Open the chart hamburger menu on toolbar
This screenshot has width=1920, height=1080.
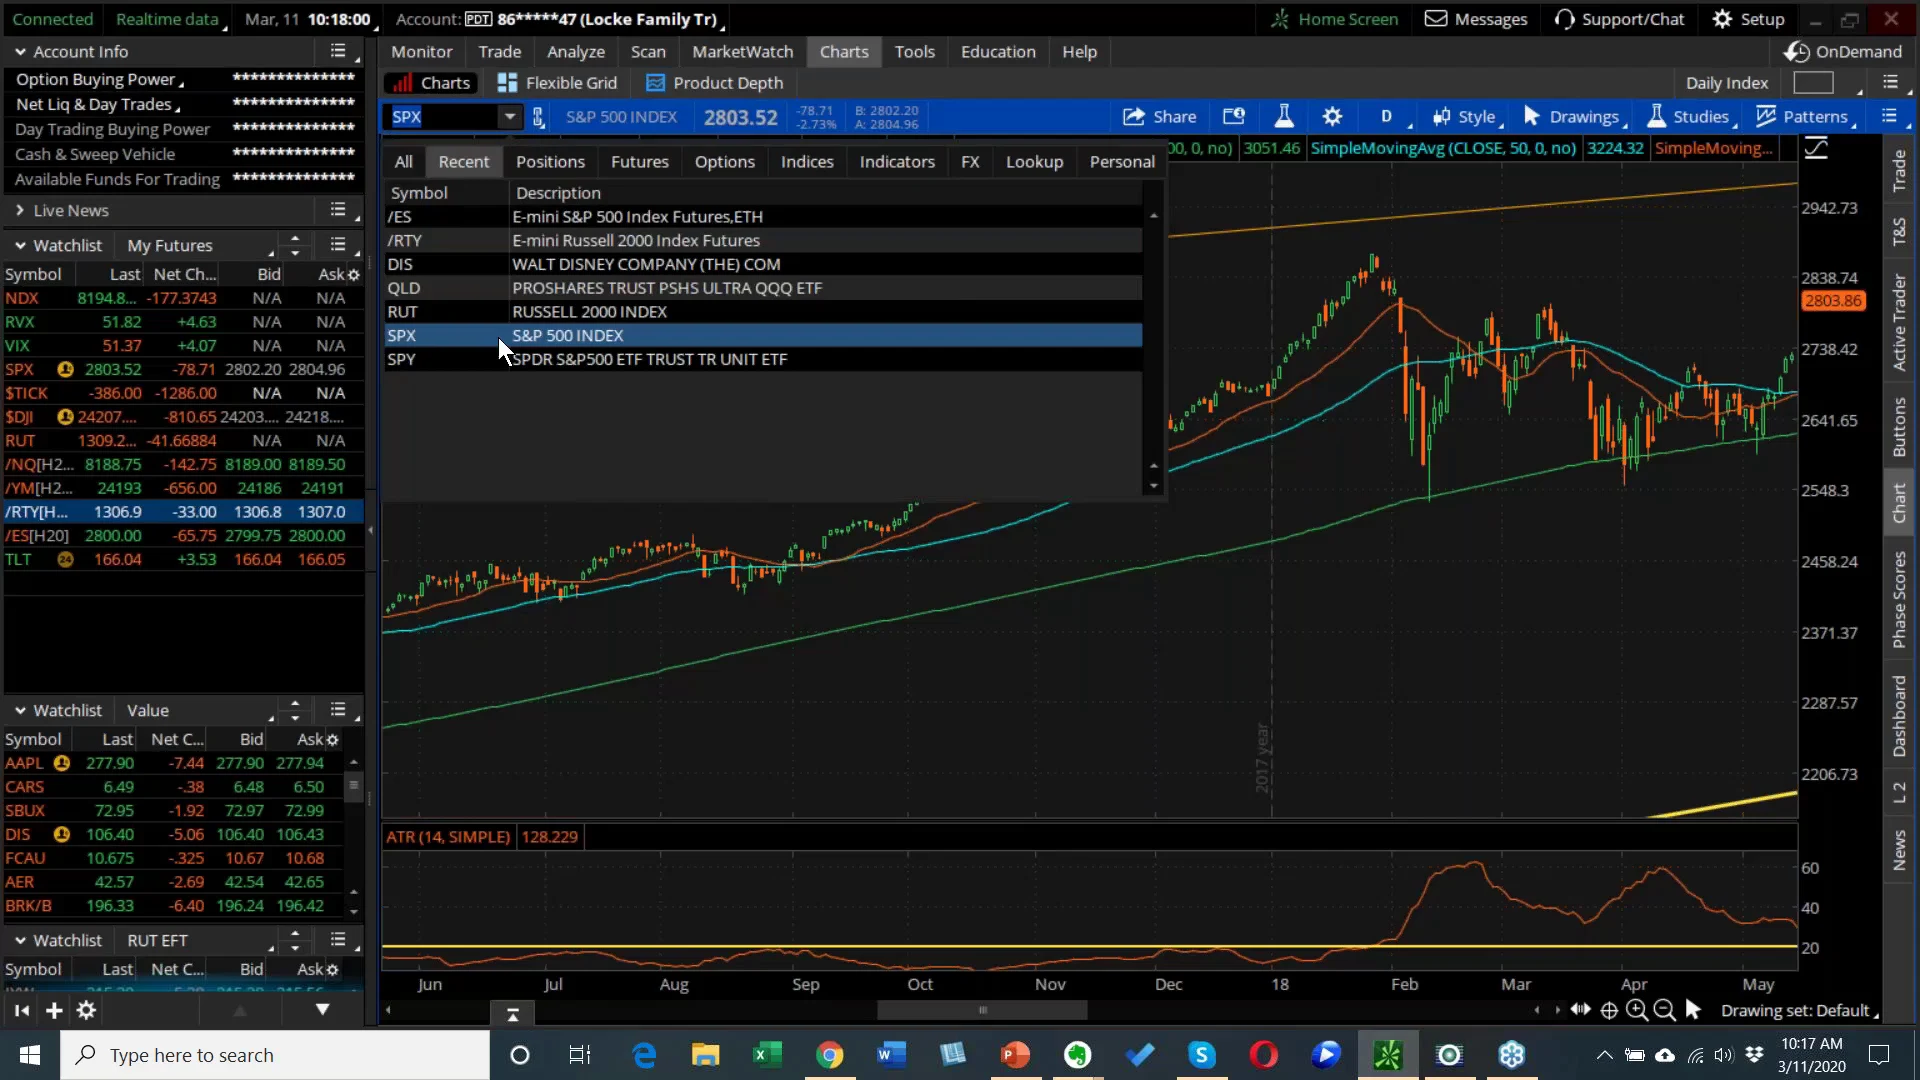point(1889,116)
